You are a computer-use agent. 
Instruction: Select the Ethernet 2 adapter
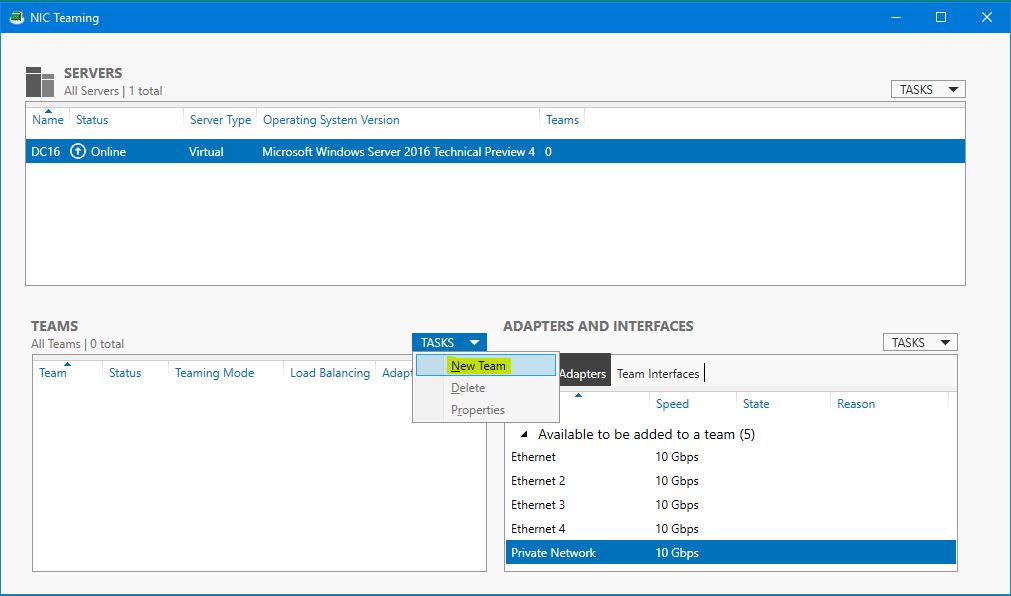coord(731,481)
